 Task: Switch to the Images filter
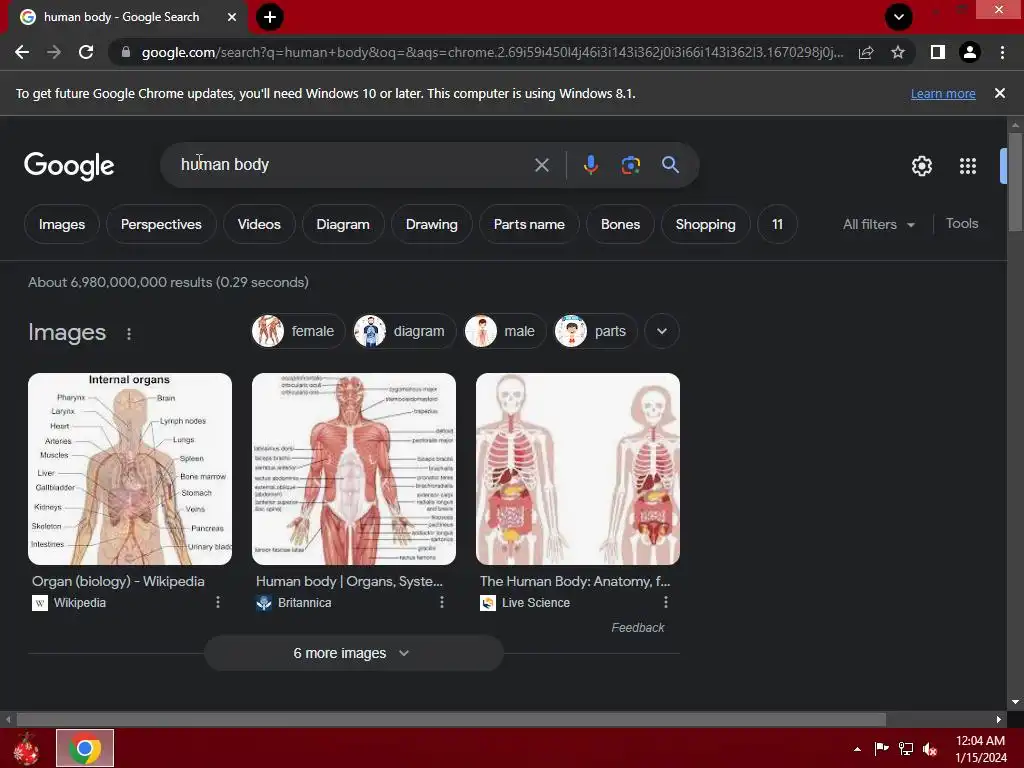coord(62,224)
